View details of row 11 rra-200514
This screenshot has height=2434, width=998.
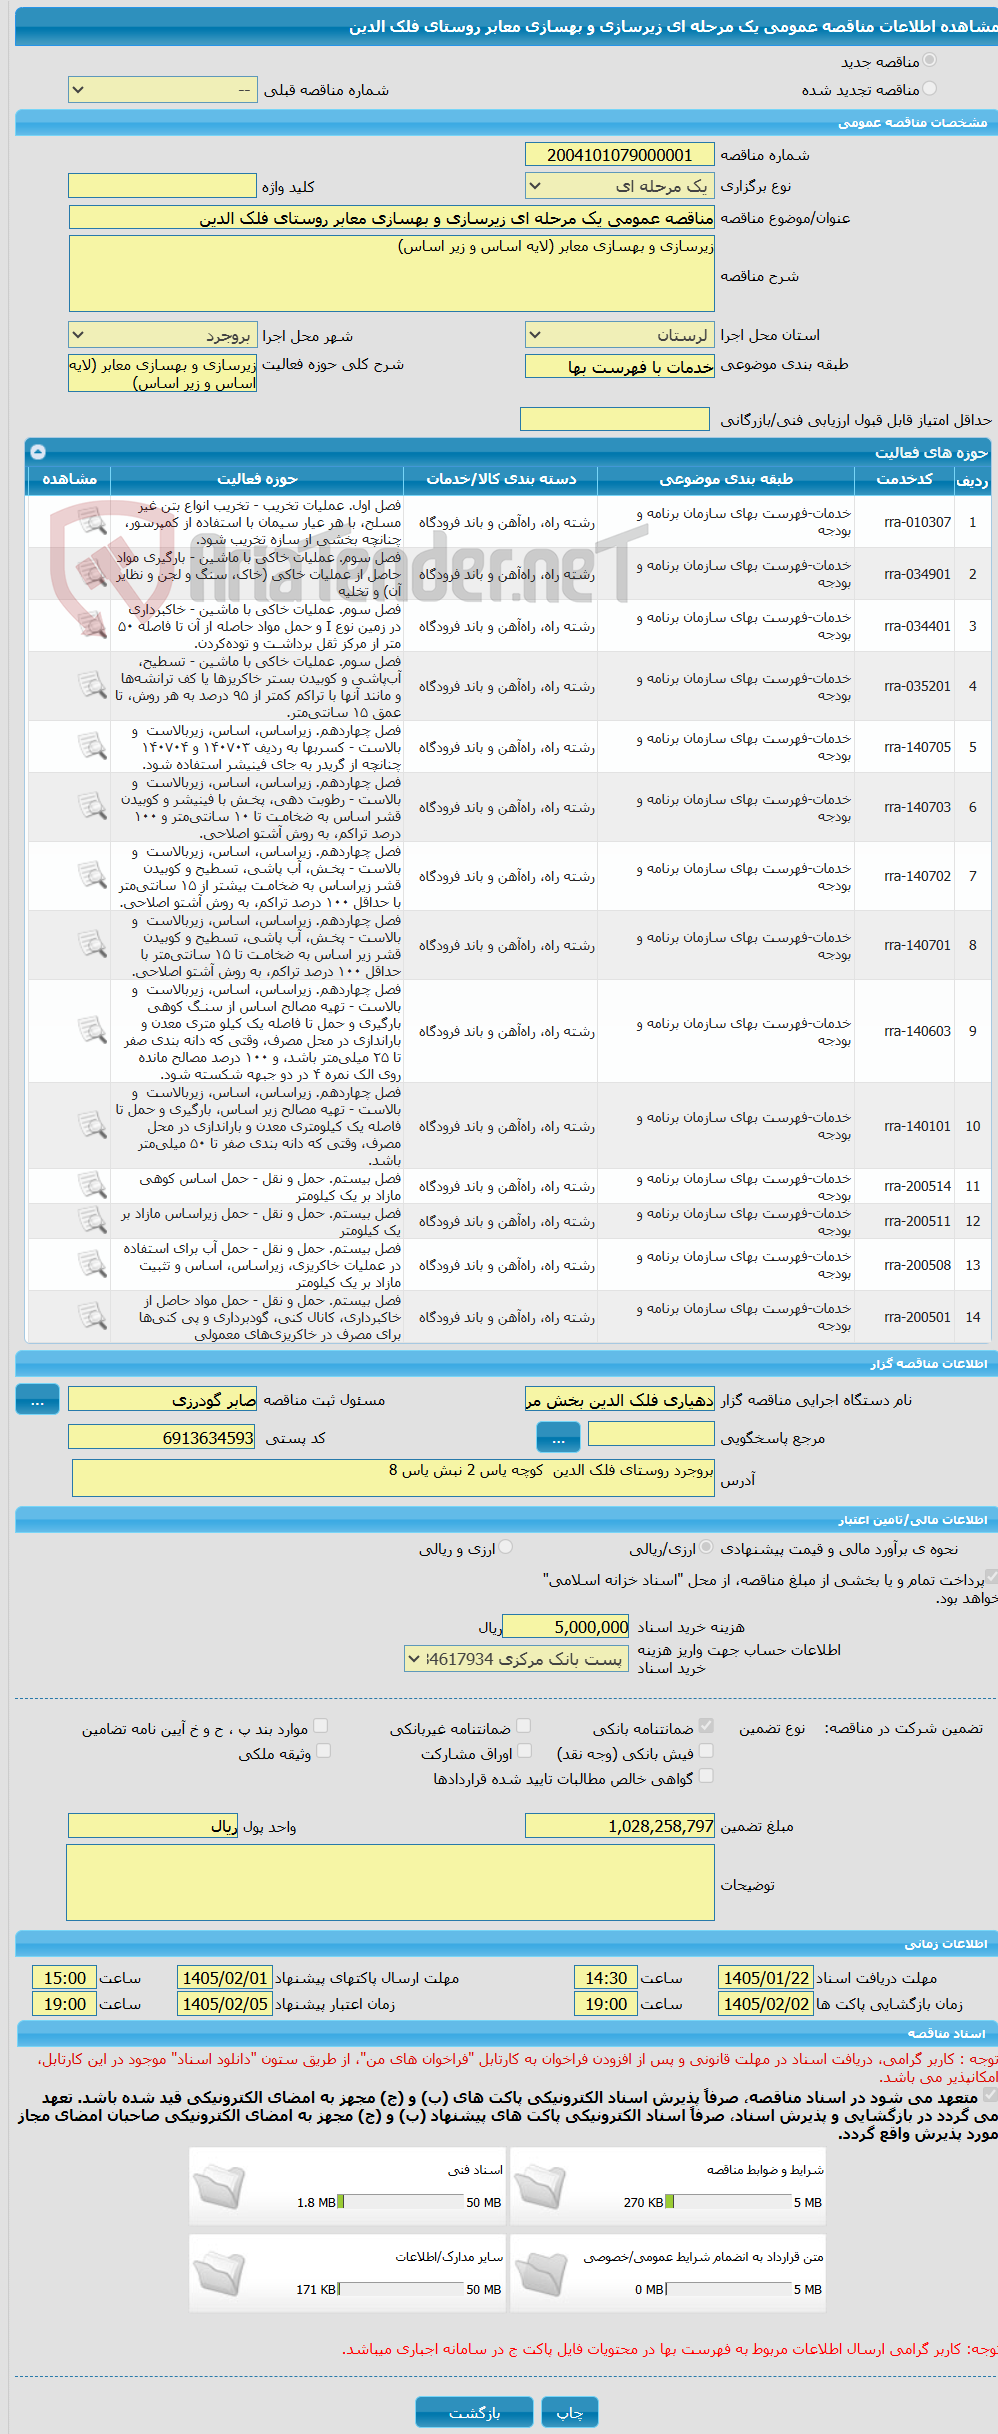pyautogui.click(x=92, y=1186)
